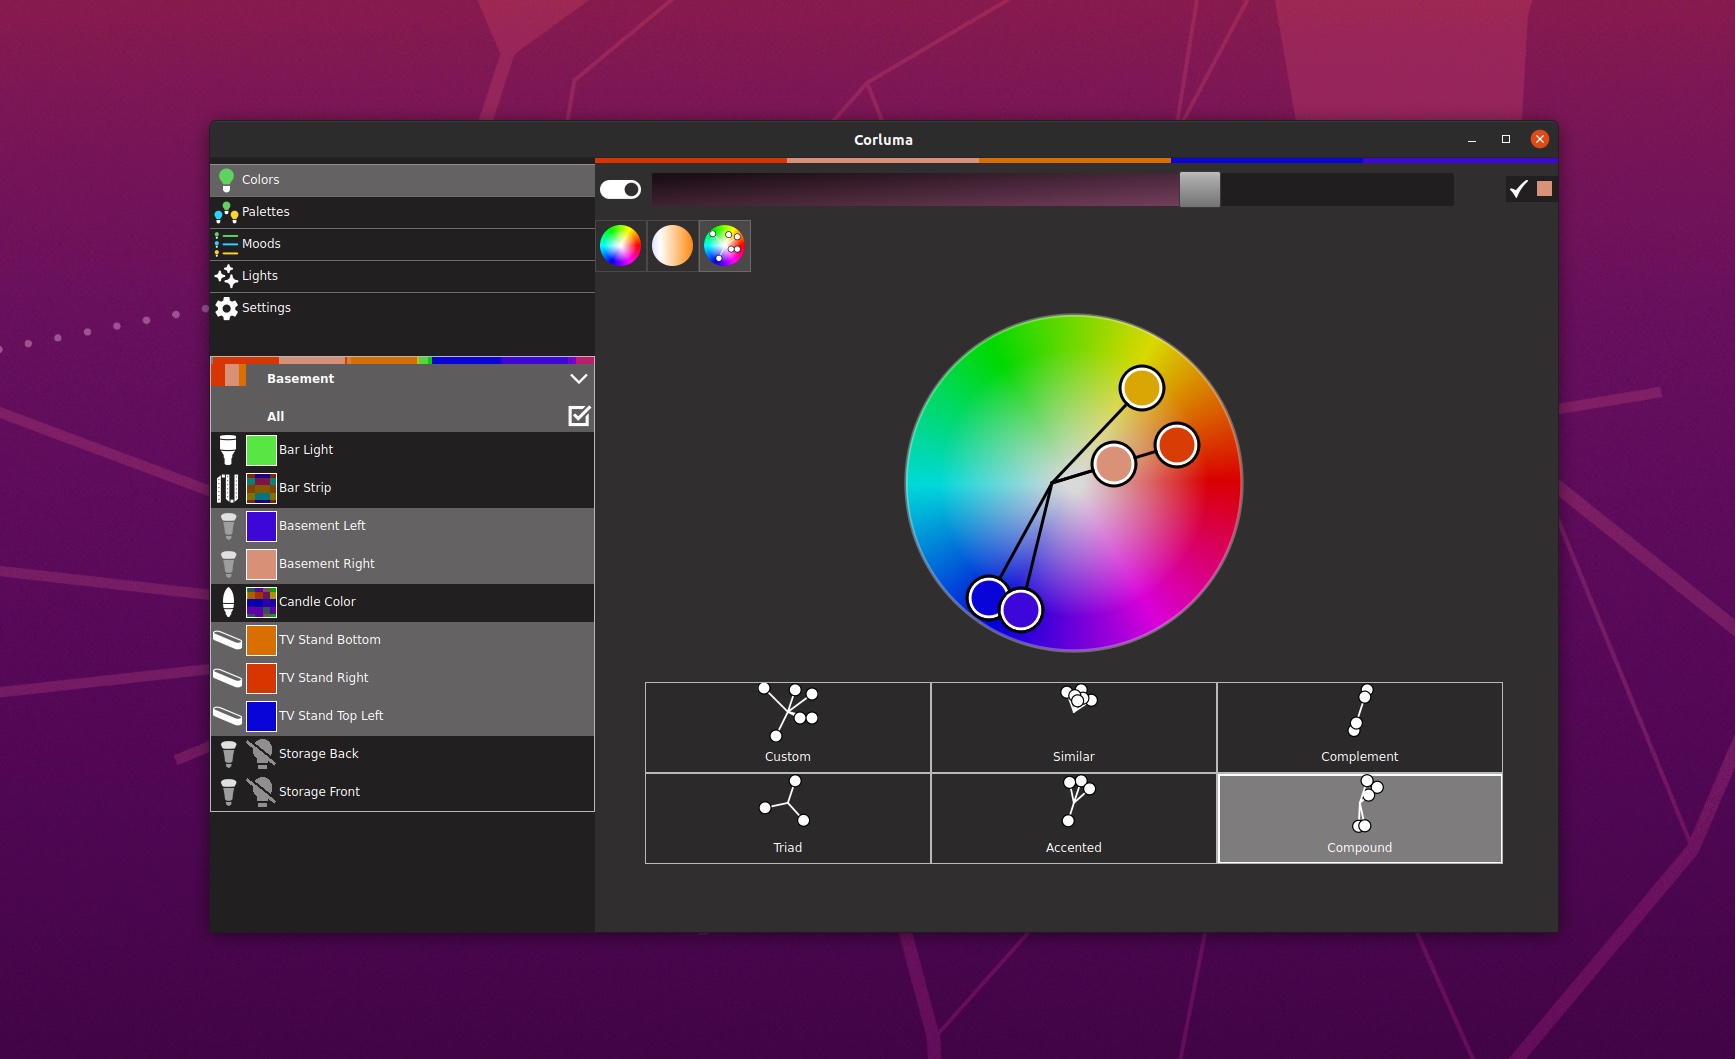The image size is (1735, 1059).
Task: Toggle the lights on/off switch
Action: click(x=620, y=188)
